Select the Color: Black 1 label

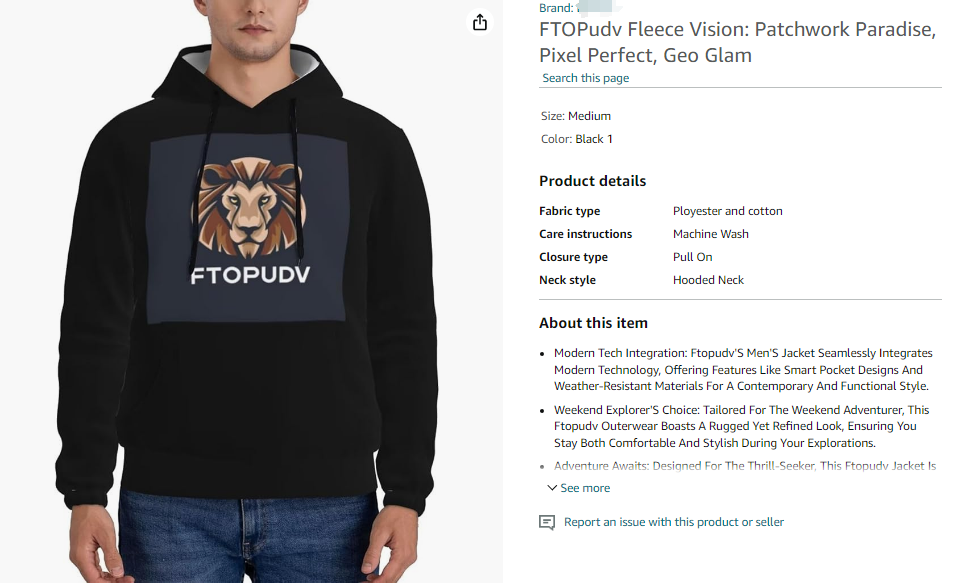click(577, 139)
